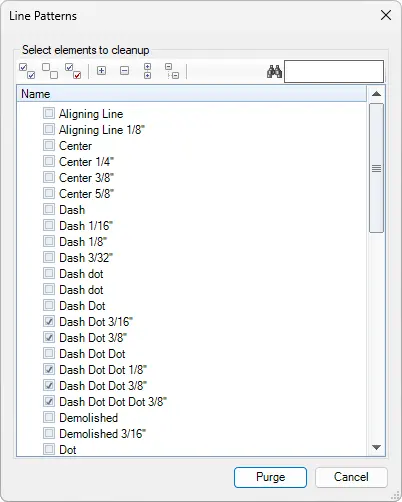
Task: Click the vertical scrollbar thumb
Action: pyautogui.click(x=376, y=168)
